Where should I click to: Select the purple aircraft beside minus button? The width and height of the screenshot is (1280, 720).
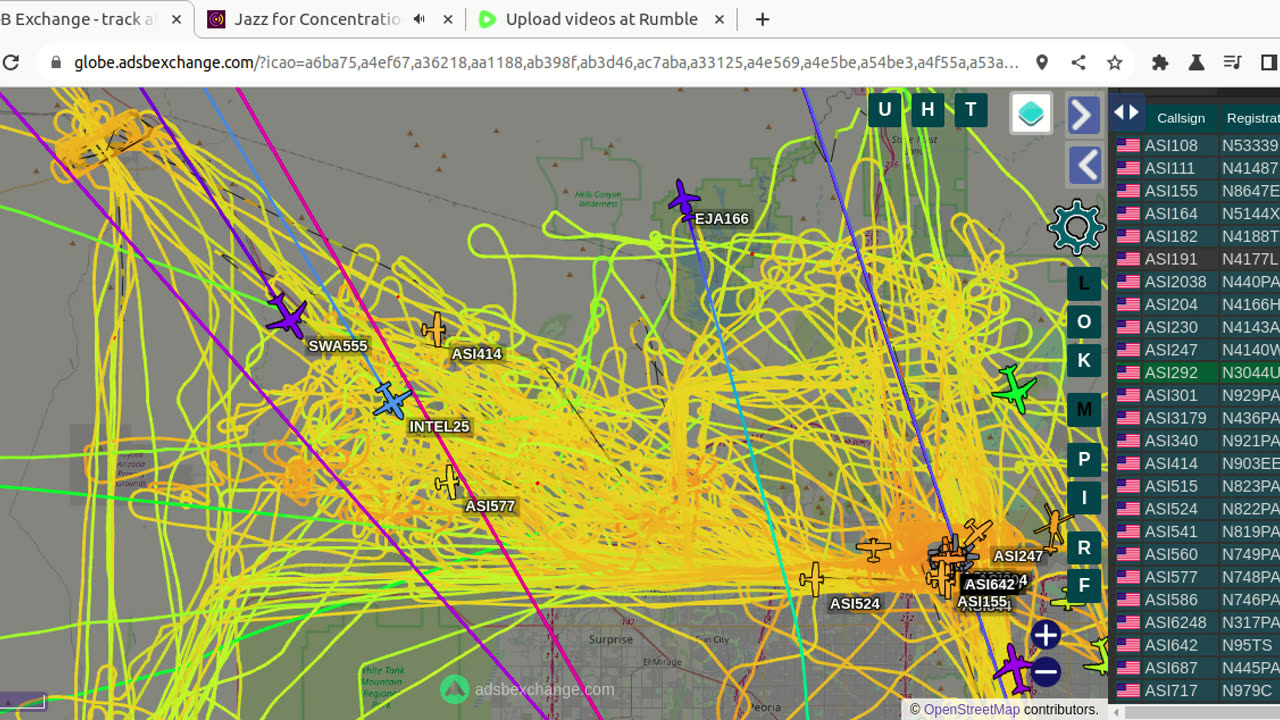coord(1014,669)
